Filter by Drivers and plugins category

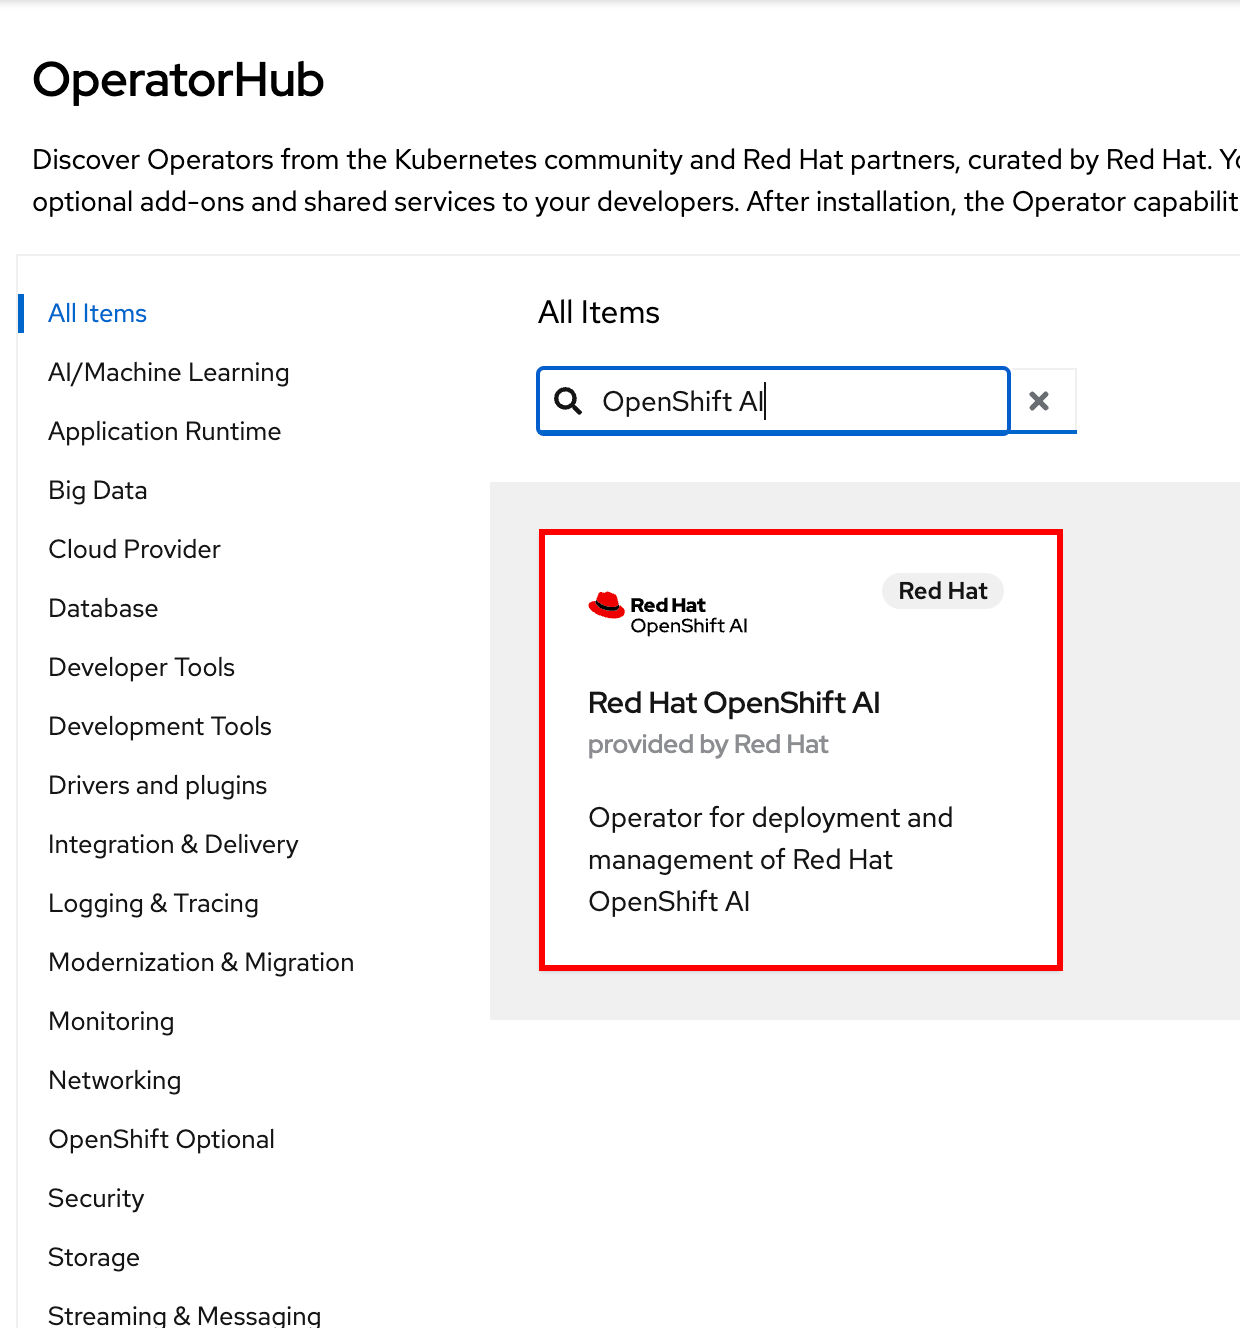(x=158, y=785)
